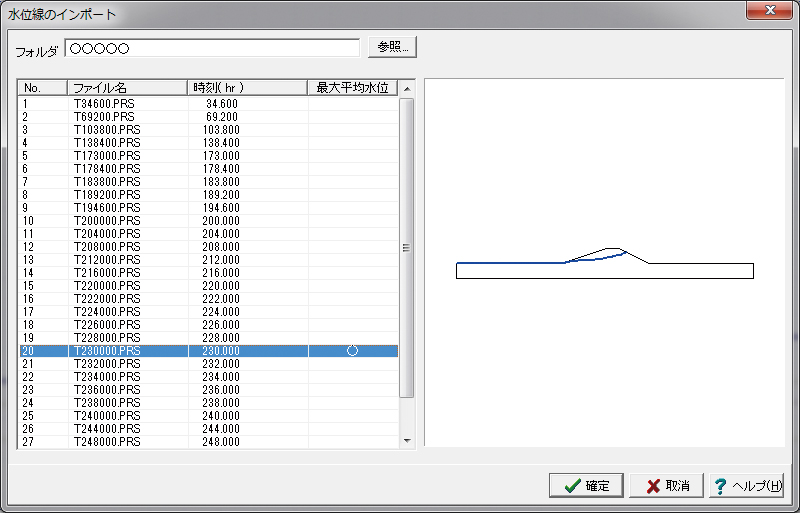Viewport: 800px width, 513px height.
Task: Click the 取消 cancel button
Action: coord(666,485)
